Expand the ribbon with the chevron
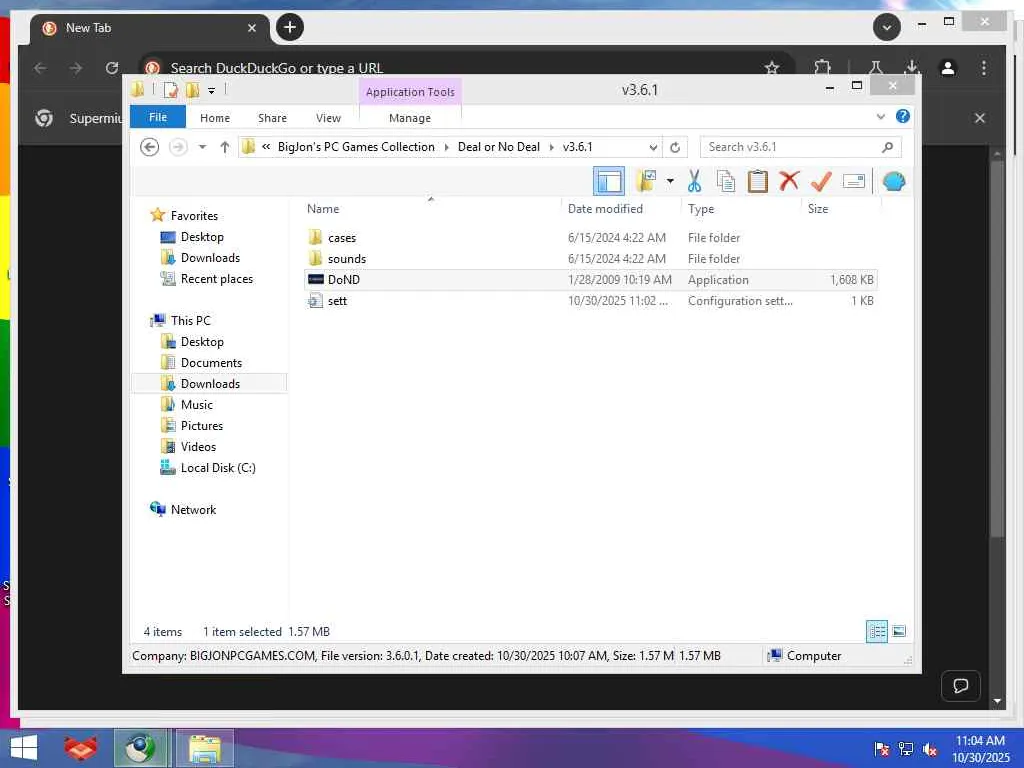 (880, 117)
